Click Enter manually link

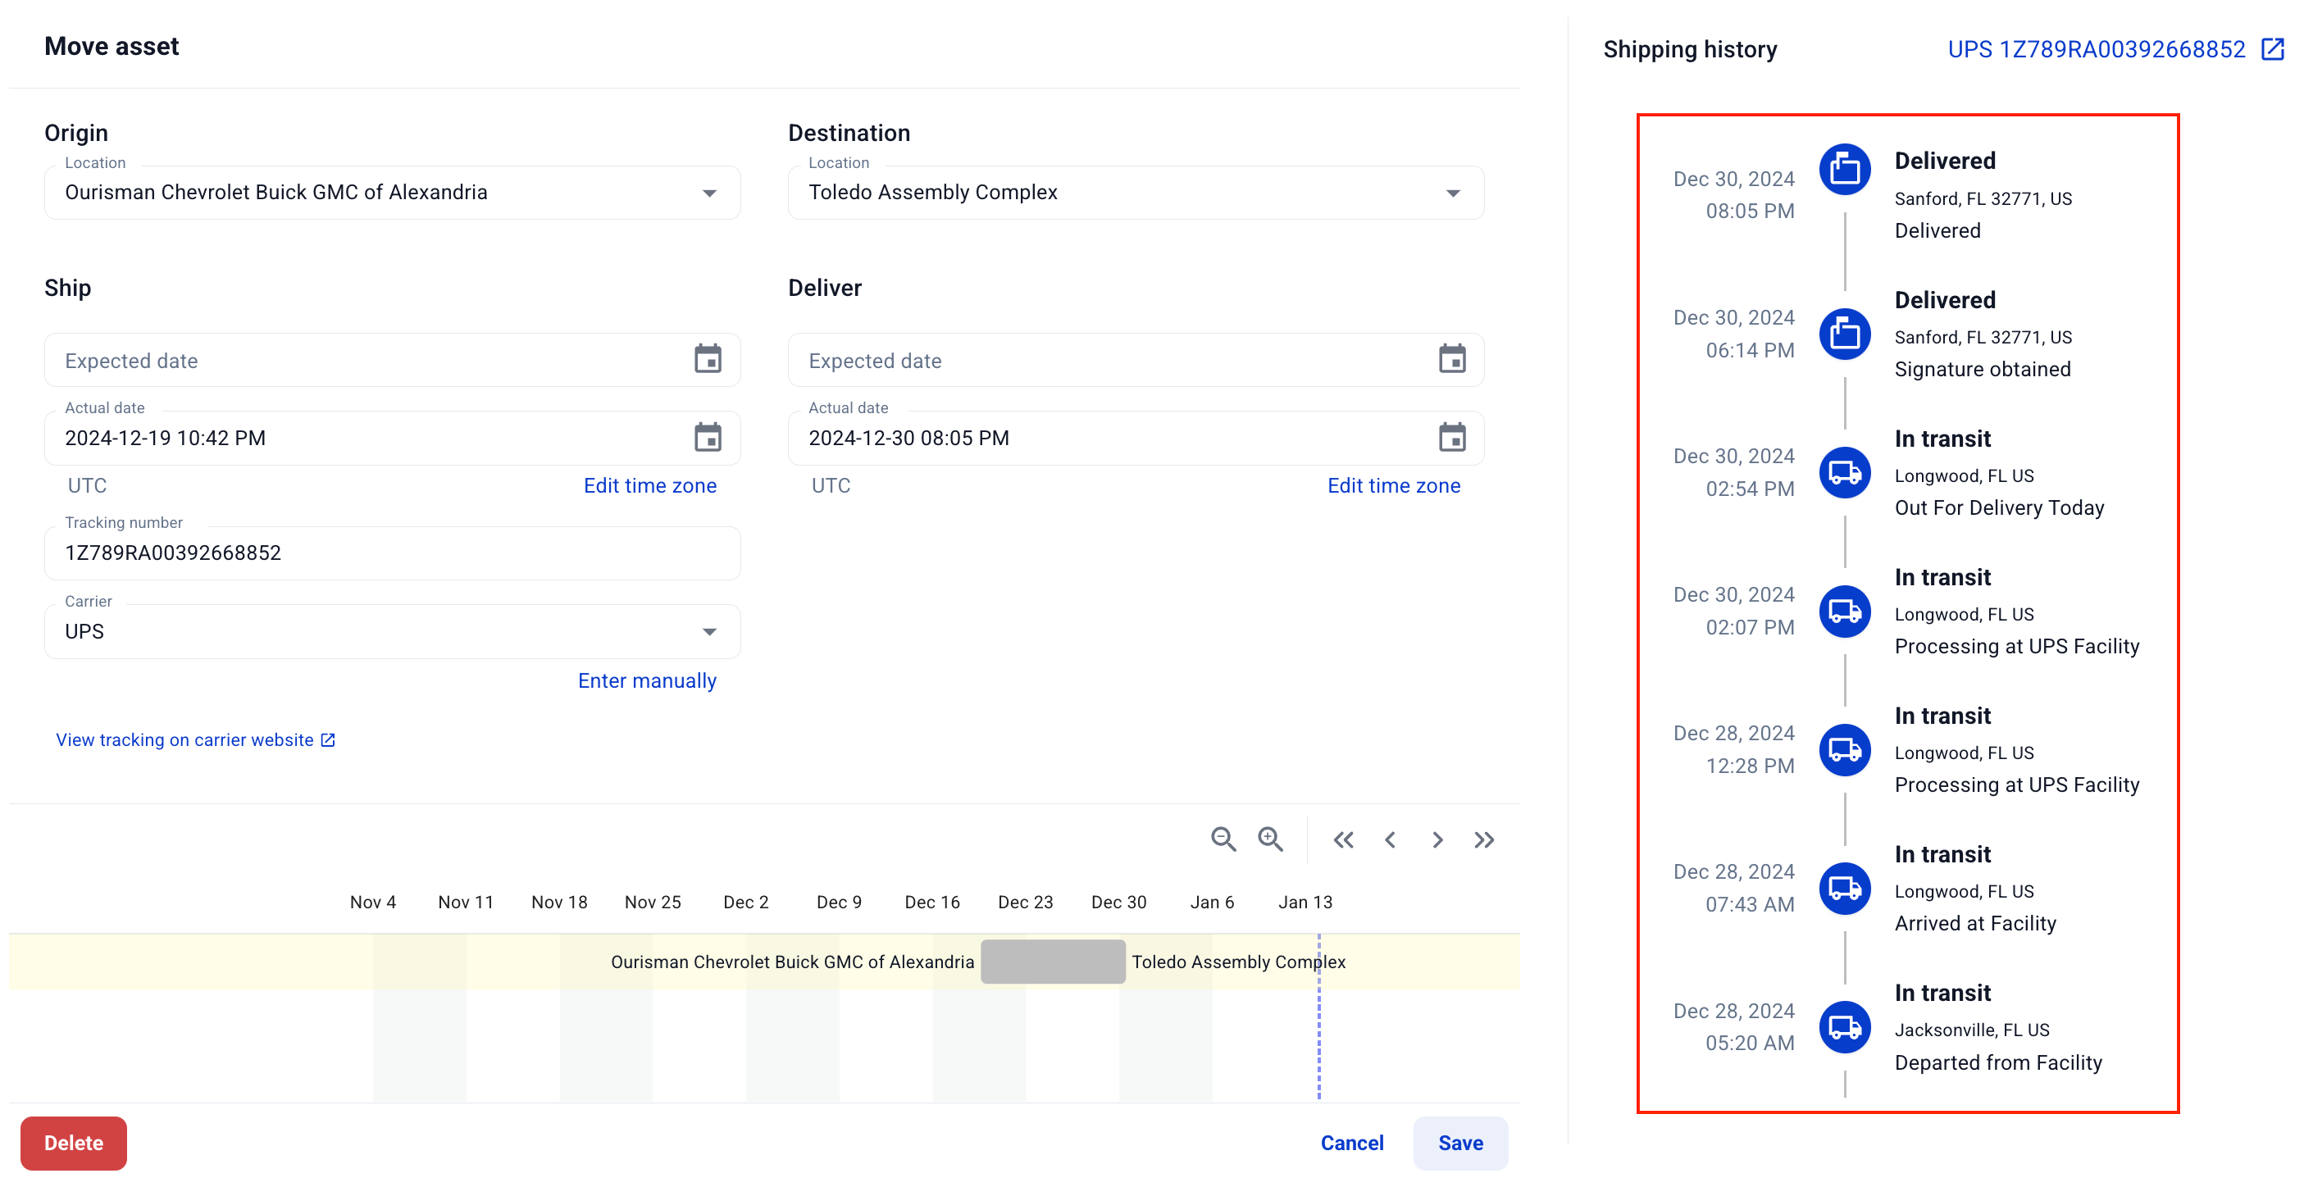click(647, 681)
